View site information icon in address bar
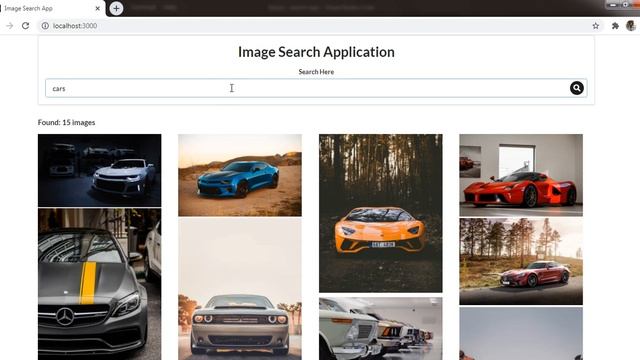 (x=45, y=26)
